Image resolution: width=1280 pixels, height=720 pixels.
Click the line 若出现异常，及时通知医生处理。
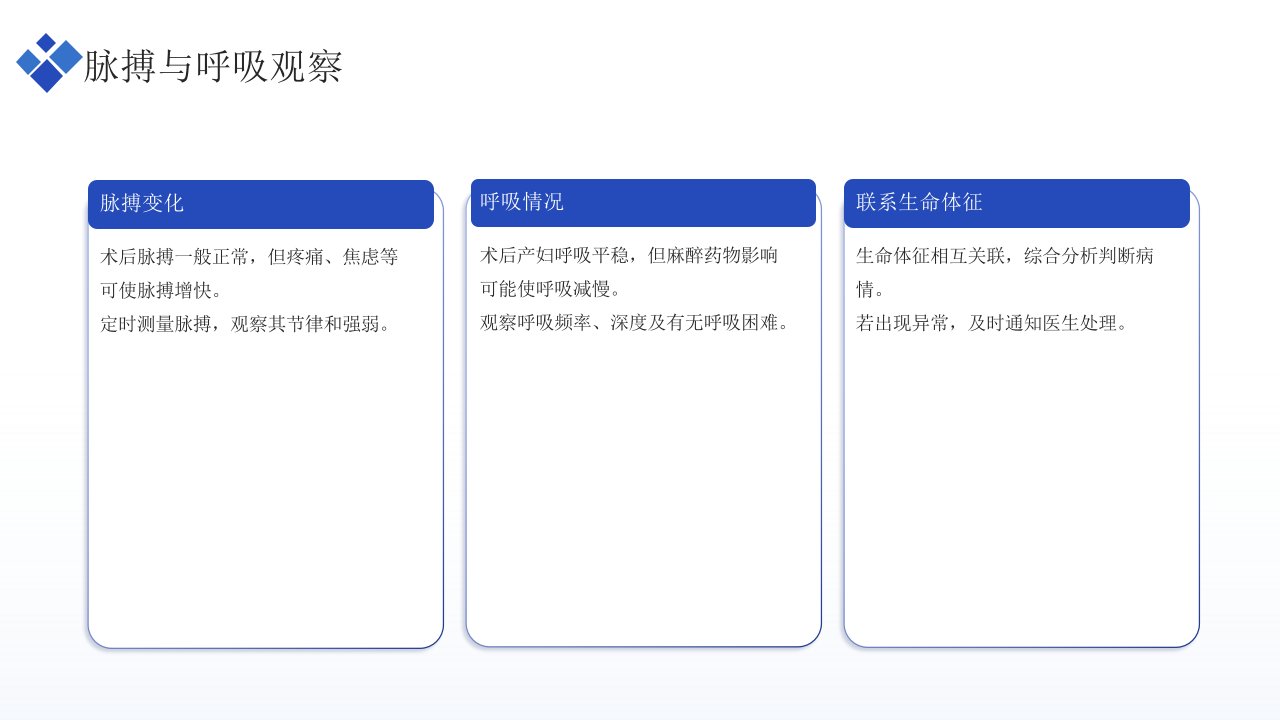tap(993, 323)
